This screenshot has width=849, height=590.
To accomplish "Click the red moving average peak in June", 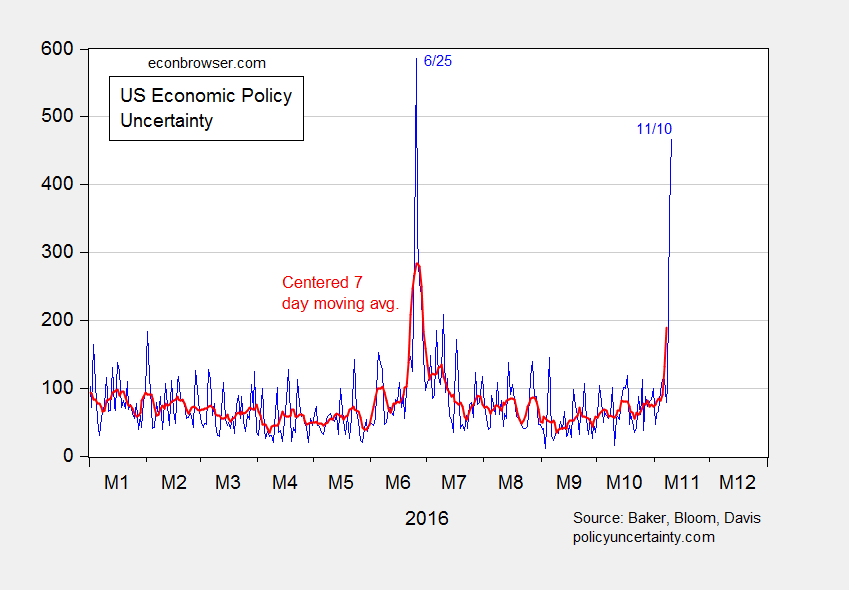I will pos(417,264).
